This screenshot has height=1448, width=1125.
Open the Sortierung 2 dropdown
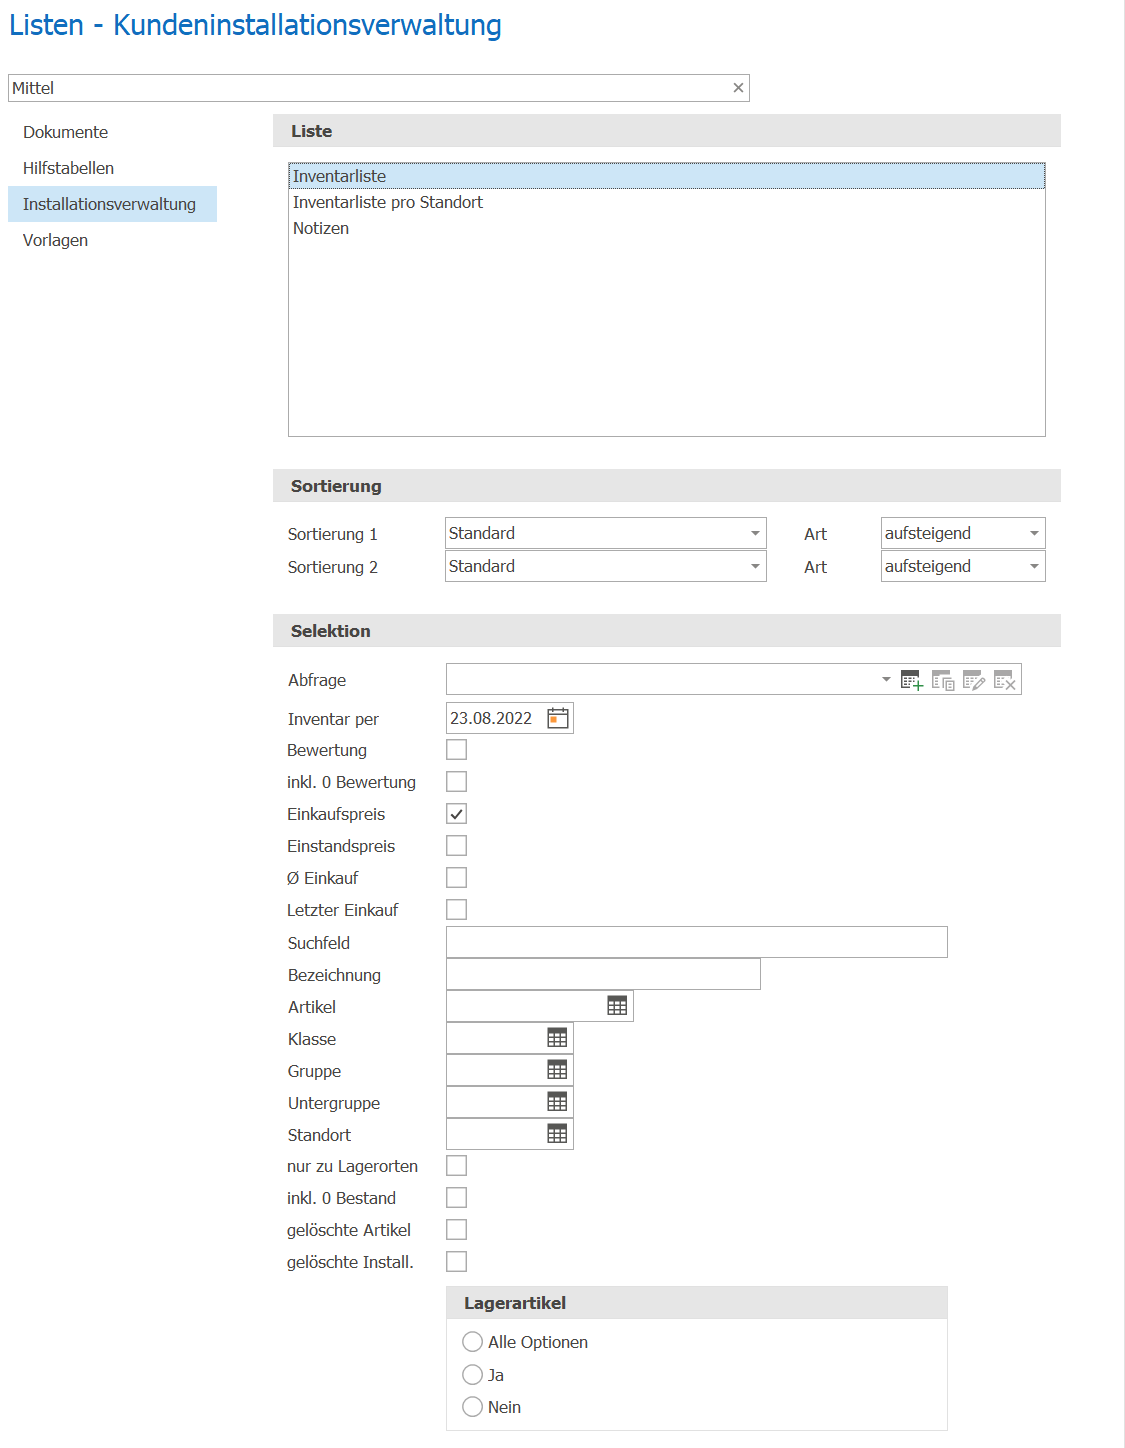(606, 566)
